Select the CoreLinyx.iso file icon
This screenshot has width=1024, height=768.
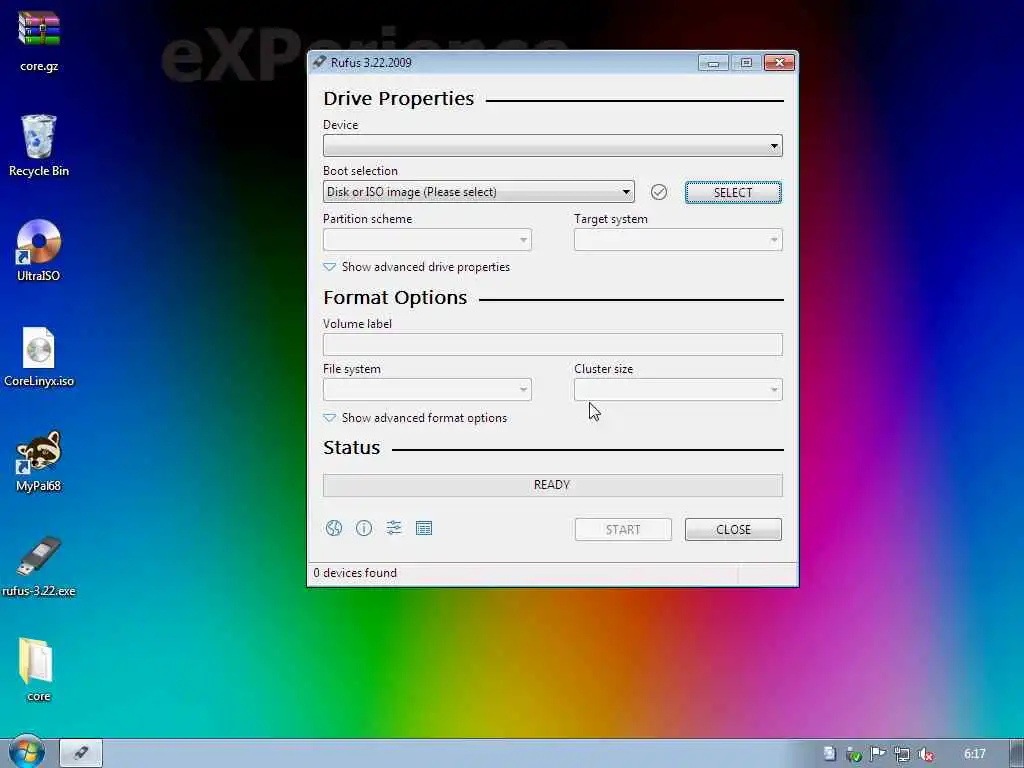[39, 357]
